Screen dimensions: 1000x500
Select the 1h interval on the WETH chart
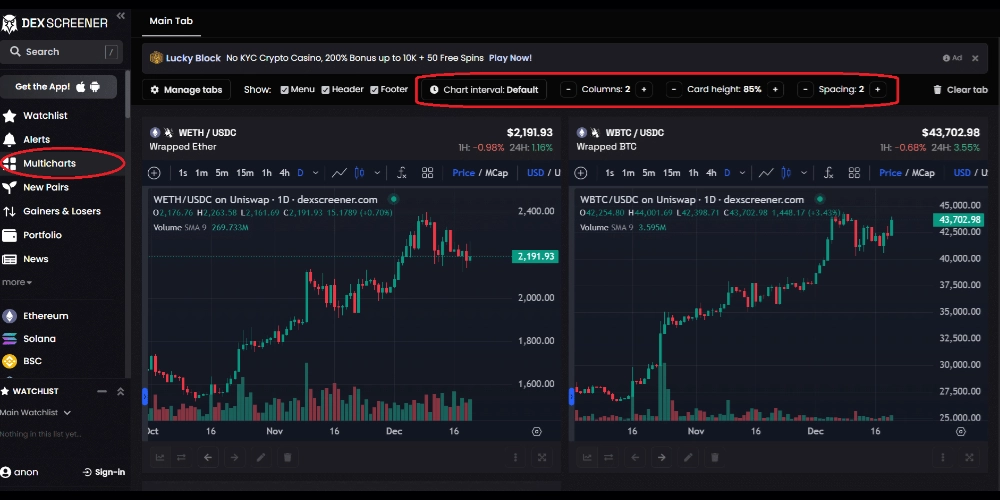point(267,173)
